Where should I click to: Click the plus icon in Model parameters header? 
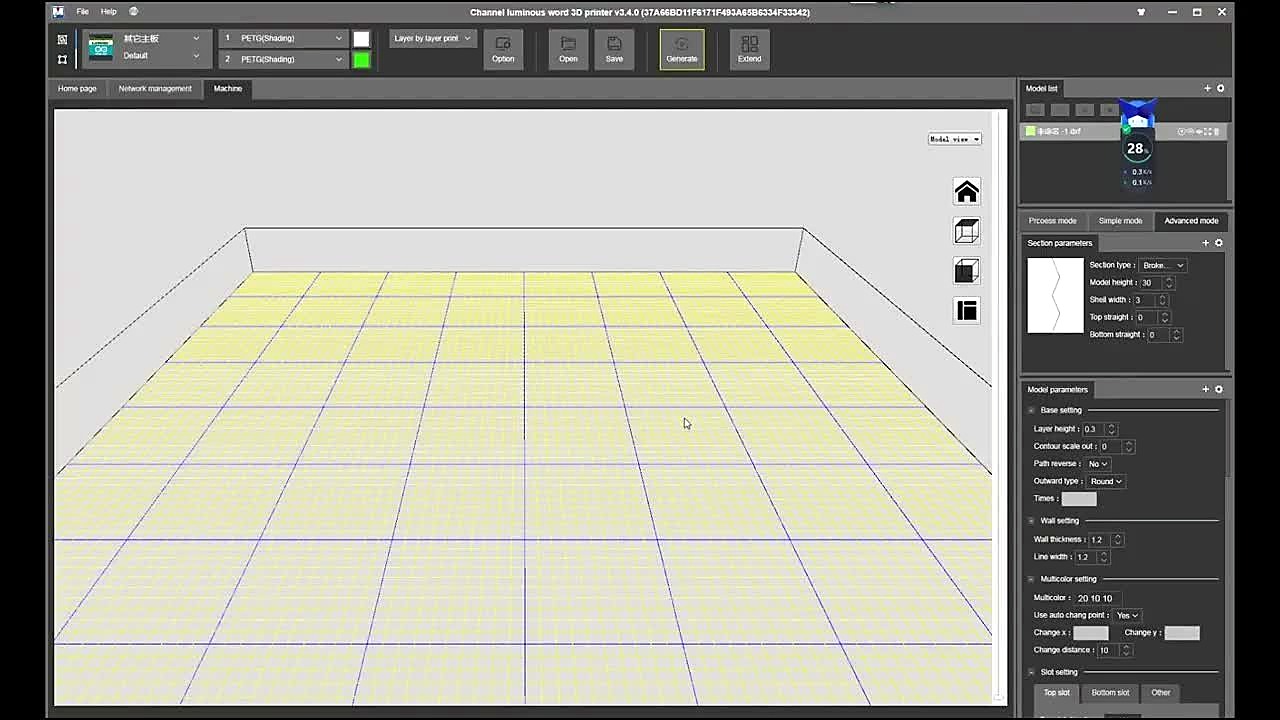[x=1205, y=389]
